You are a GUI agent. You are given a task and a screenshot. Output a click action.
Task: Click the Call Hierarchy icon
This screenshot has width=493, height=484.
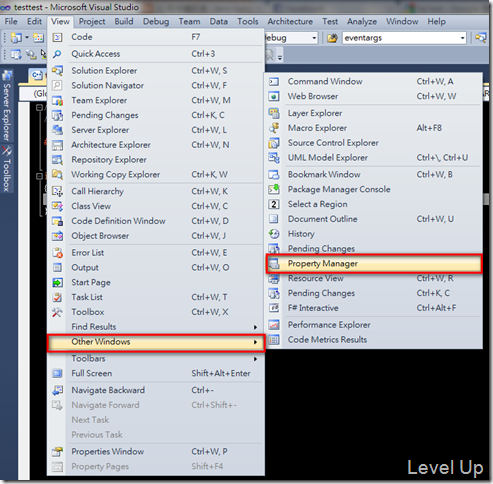57,191
